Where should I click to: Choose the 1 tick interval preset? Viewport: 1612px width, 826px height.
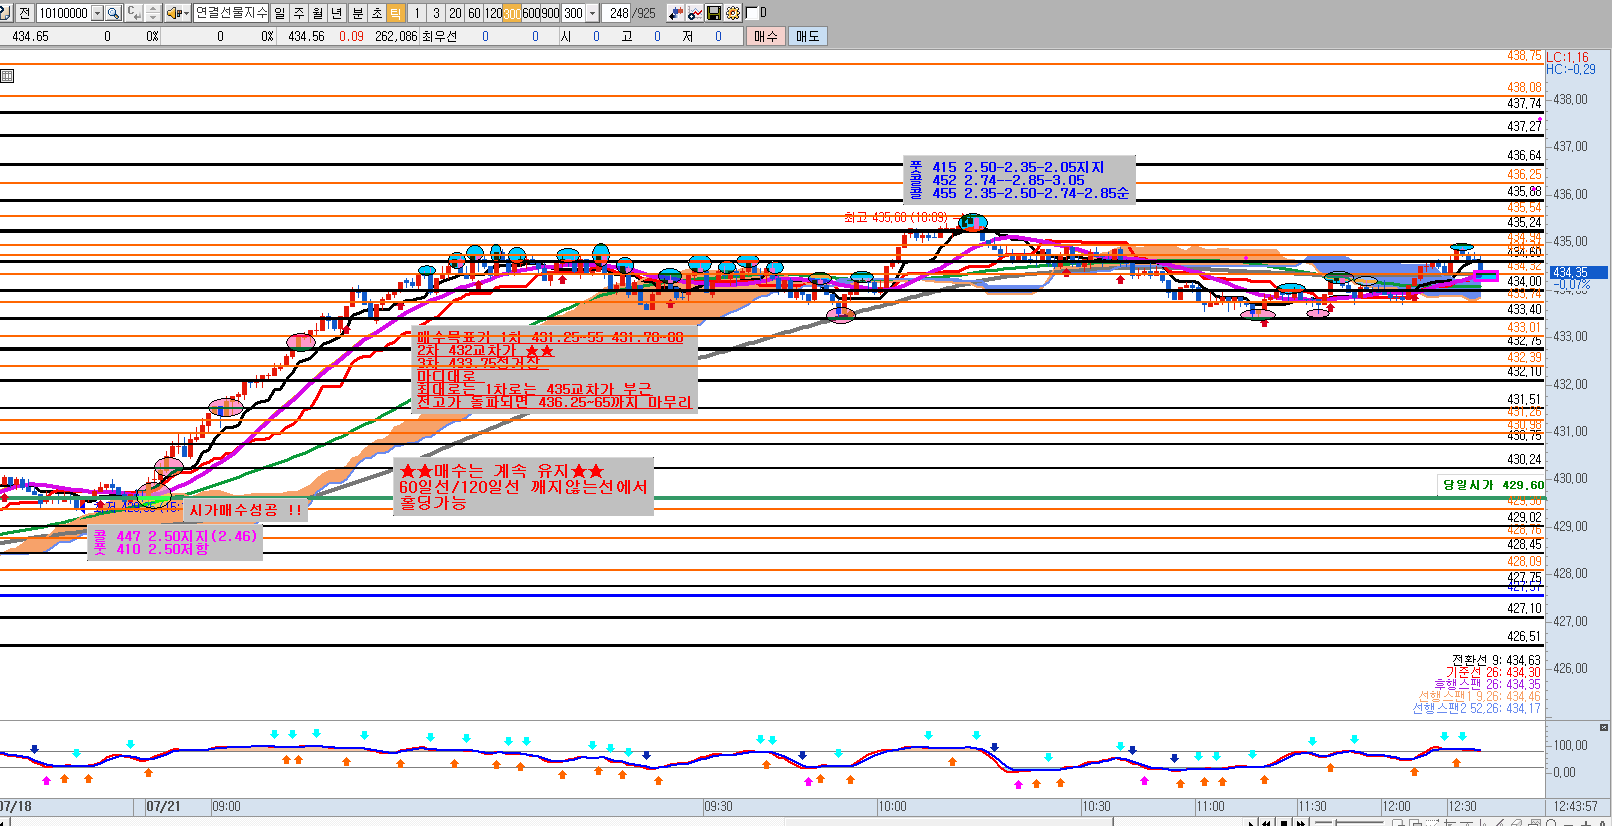click(417, 13)
